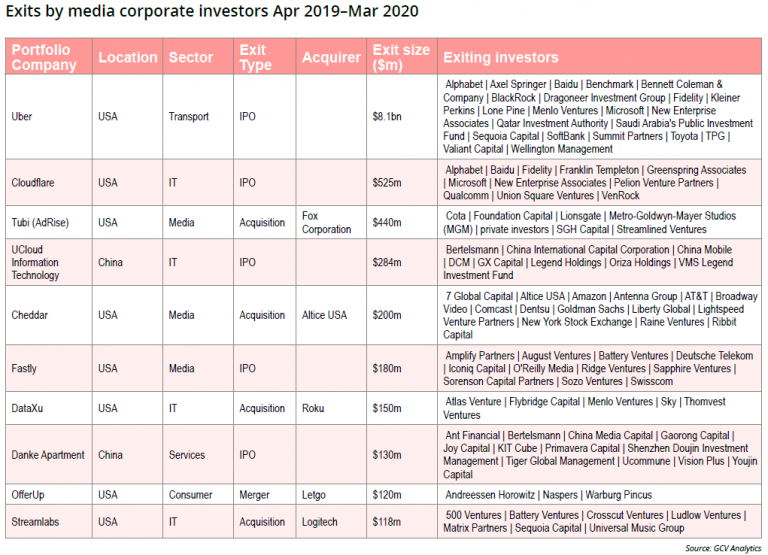768x555 pixels.
Task: Click the Danke Apartment cell
Action: click(x=48, y=455)
